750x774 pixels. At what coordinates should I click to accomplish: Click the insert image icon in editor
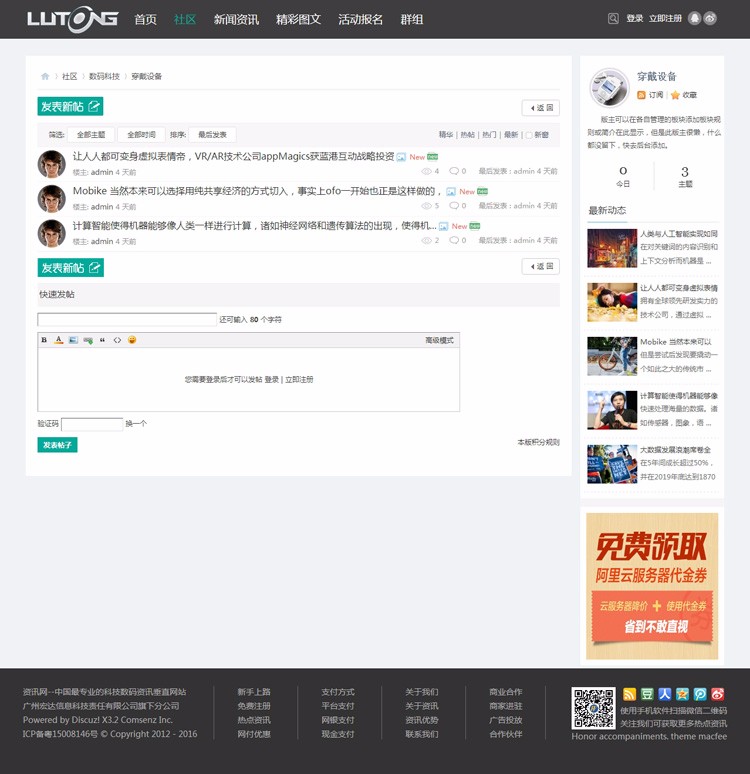click(x=73, y=340)
